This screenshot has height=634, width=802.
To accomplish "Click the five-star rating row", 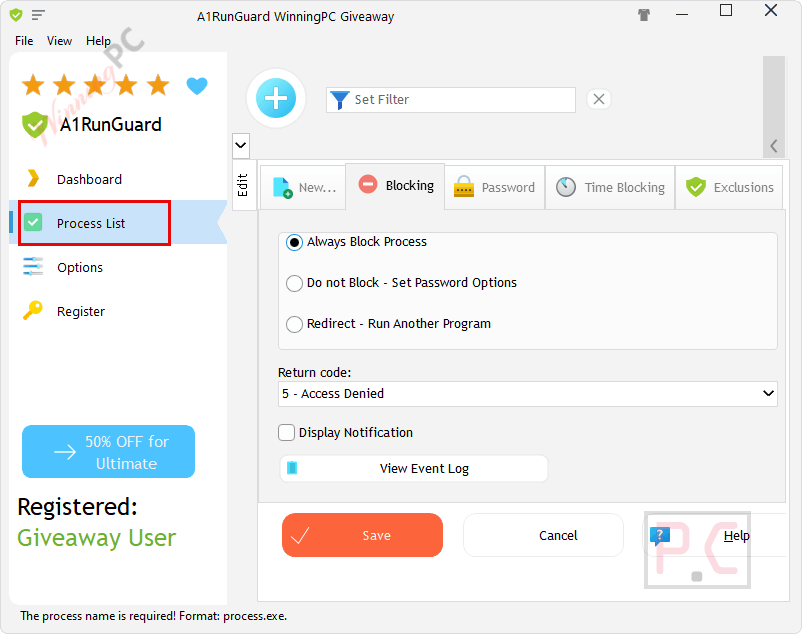I will click(x=96, y=85).
